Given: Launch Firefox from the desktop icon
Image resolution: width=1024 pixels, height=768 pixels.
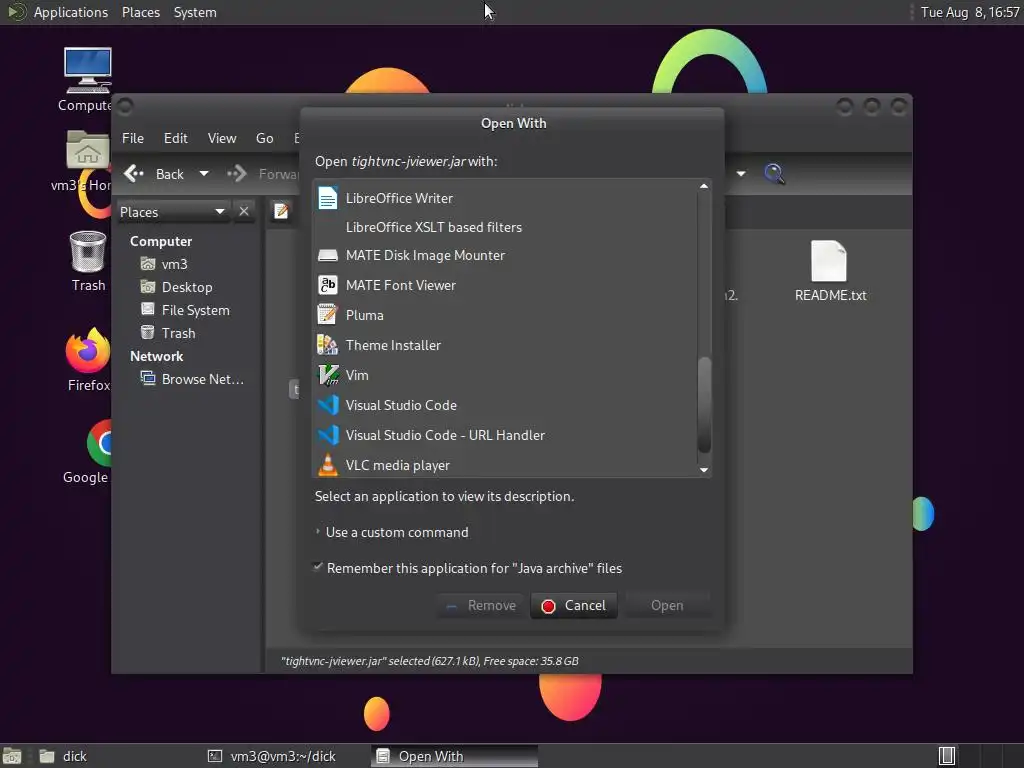Looking at the screenshot, I should click(x=88, y=351).
